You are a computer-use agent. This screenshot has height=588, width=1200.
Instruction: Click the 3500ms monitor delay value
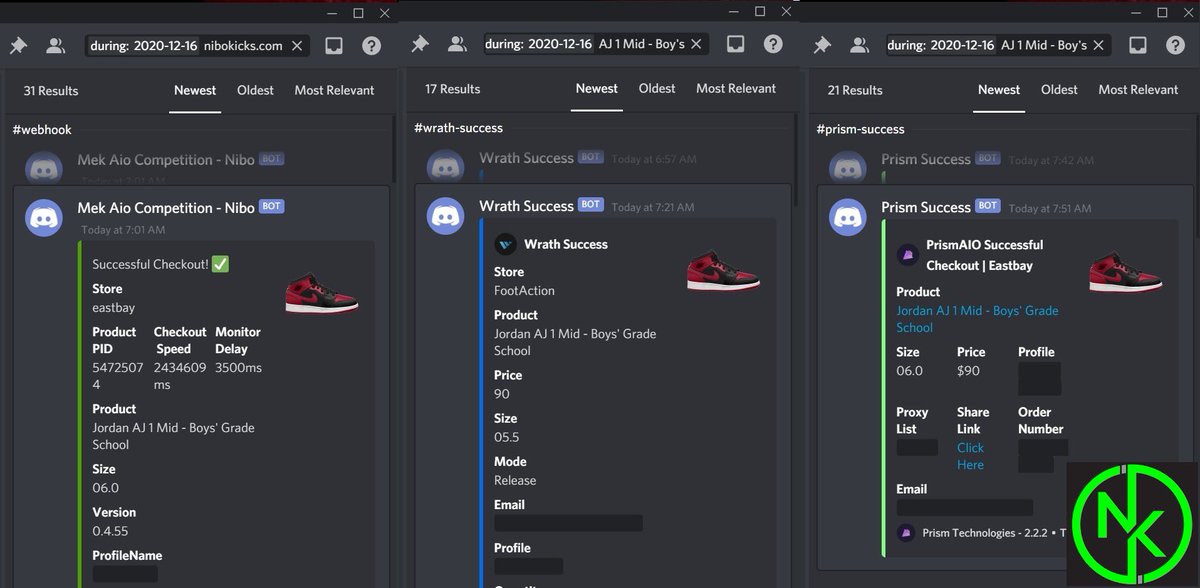[238, 368]
